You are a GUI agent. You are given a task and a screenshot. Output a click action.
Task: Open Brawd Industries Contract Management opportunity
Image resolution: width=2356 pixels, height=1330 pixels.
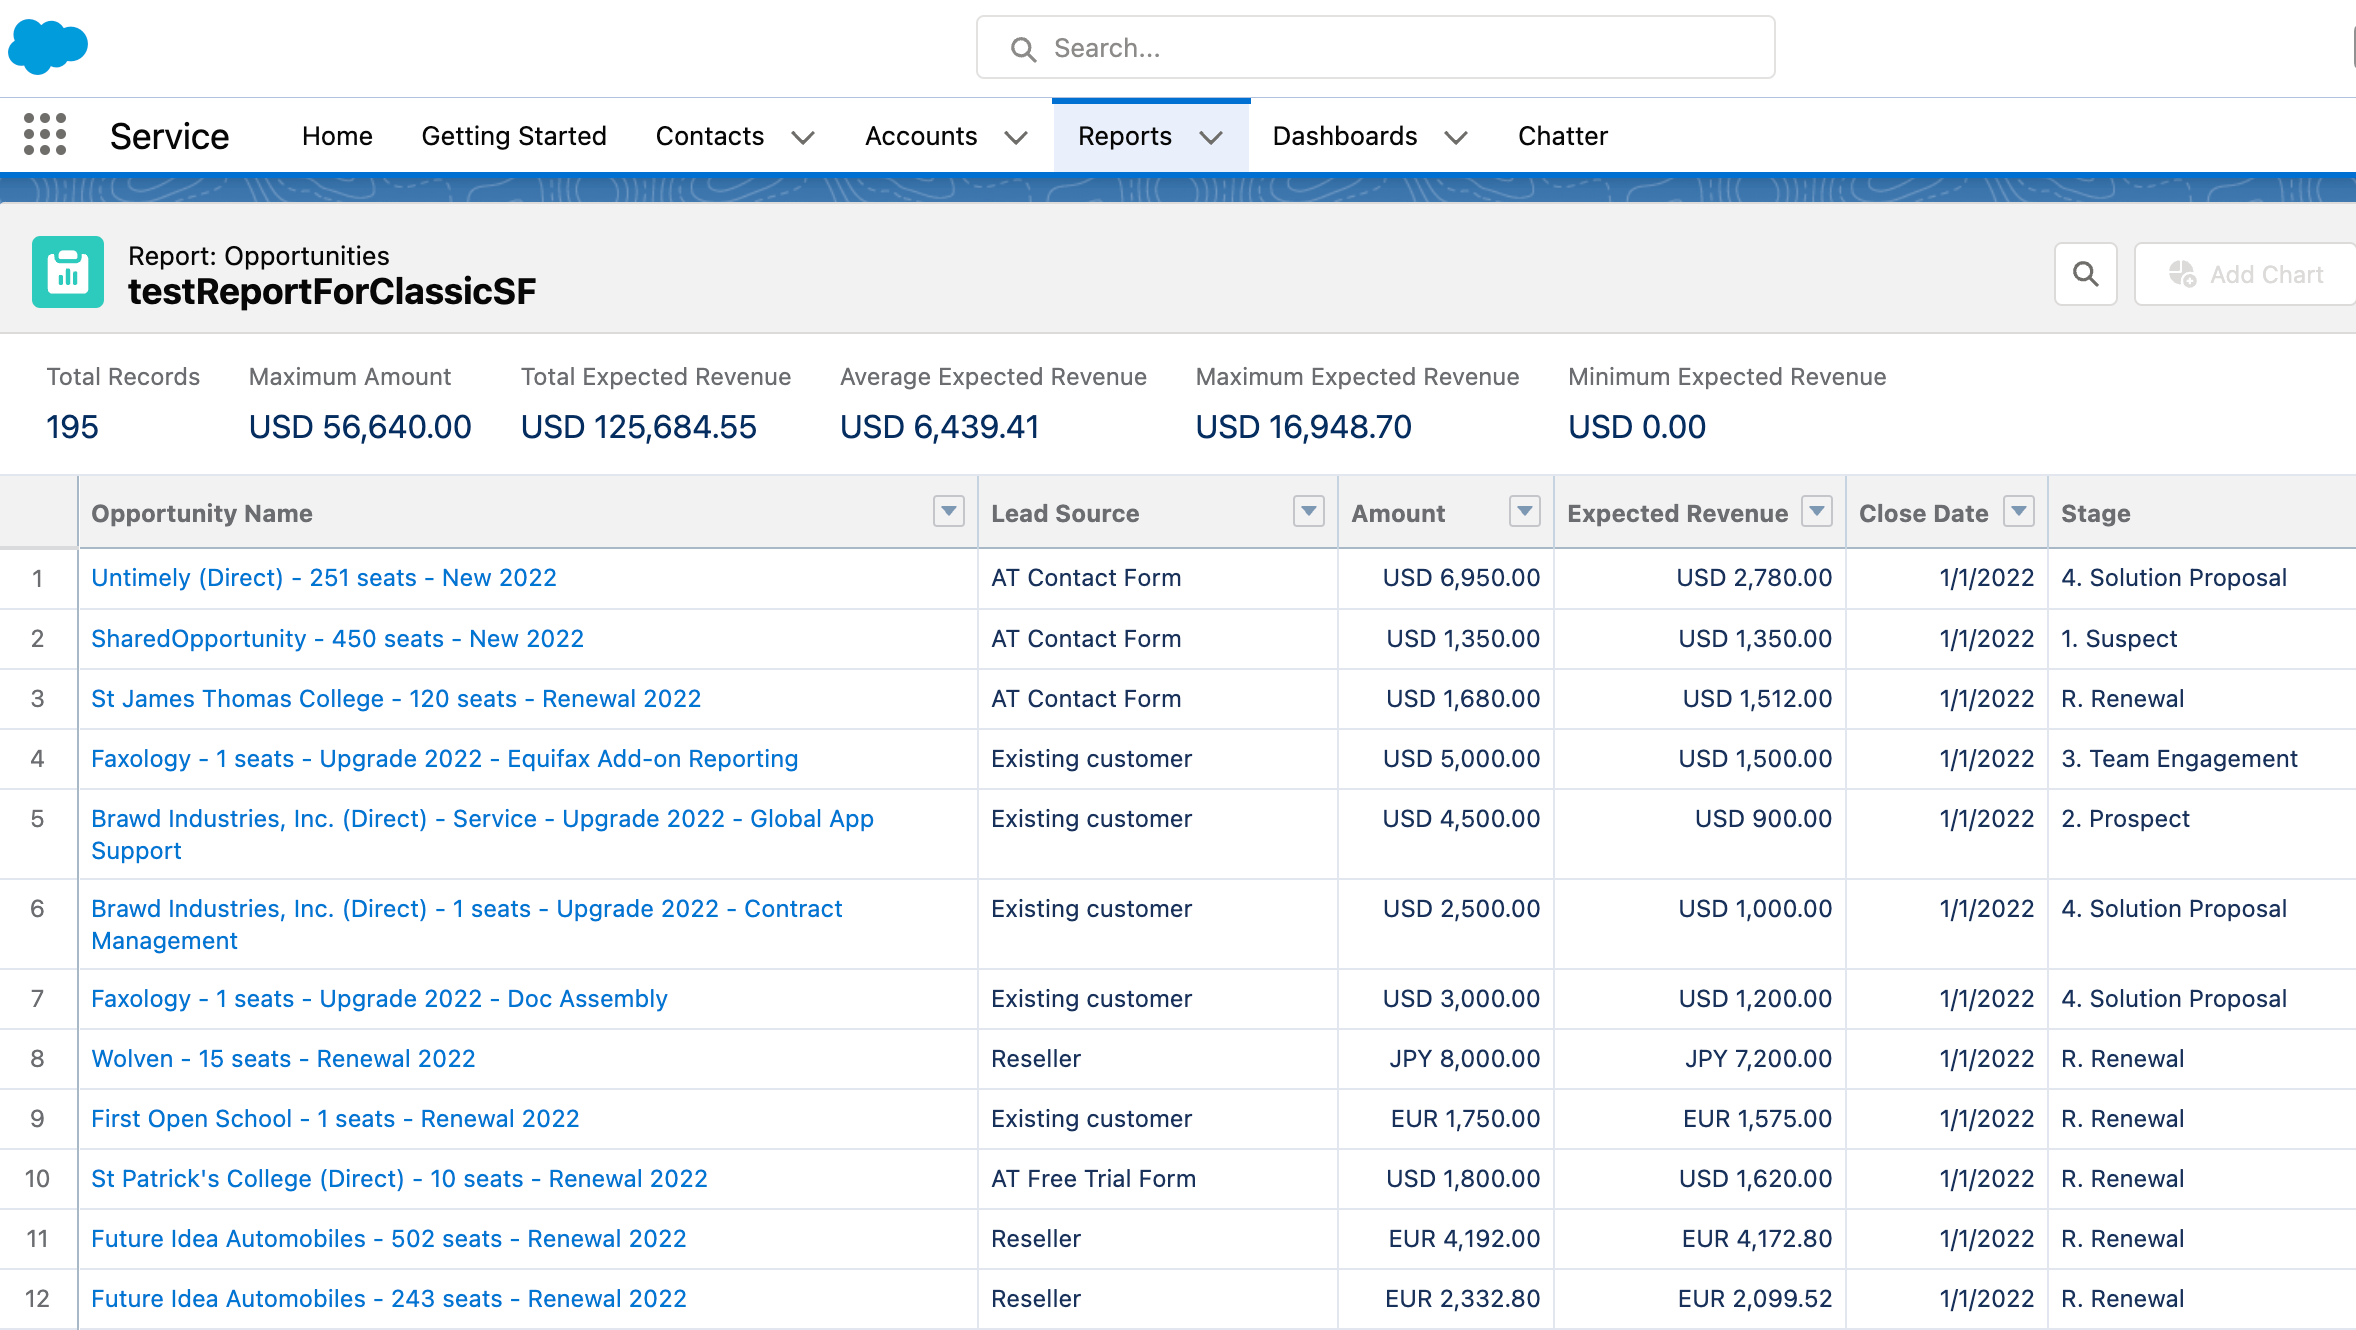tap(466, 924)
